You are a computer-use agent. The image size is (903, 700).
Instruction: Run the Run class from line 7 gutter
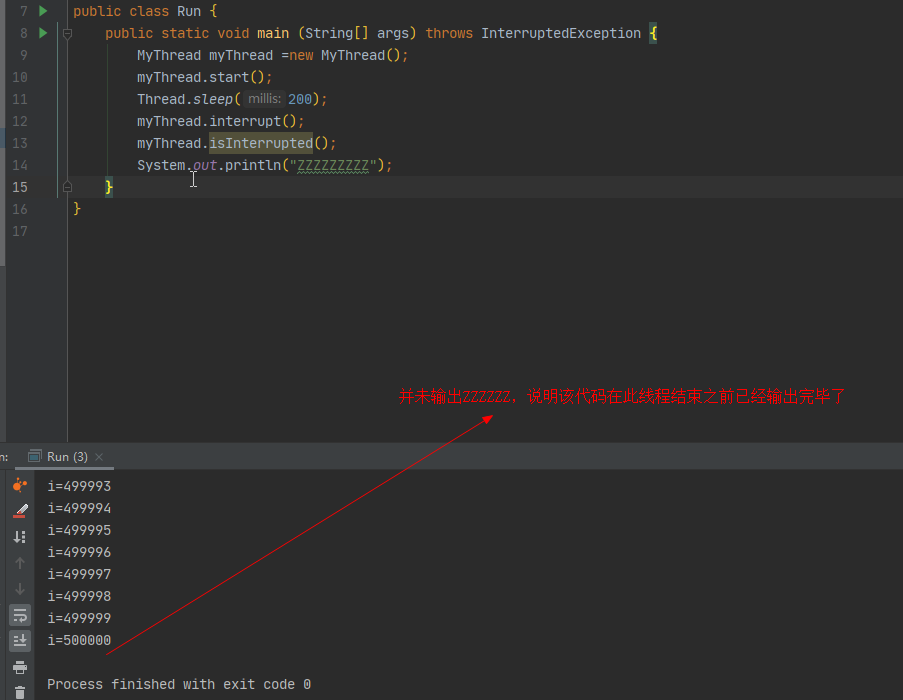pos(43,11)
